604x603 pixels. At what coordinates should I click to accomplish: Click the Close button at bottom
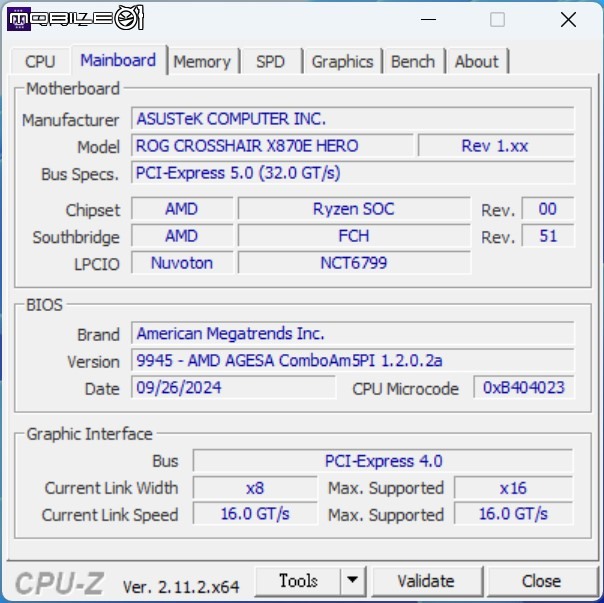click(541, 581)
